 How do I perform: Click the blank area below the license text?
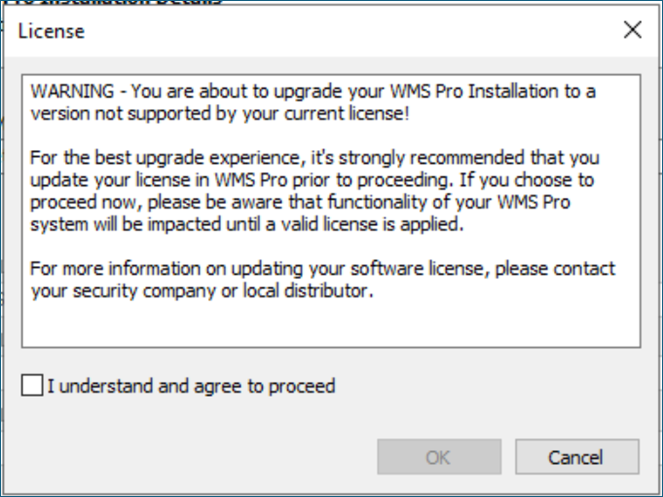pos(331,324)
